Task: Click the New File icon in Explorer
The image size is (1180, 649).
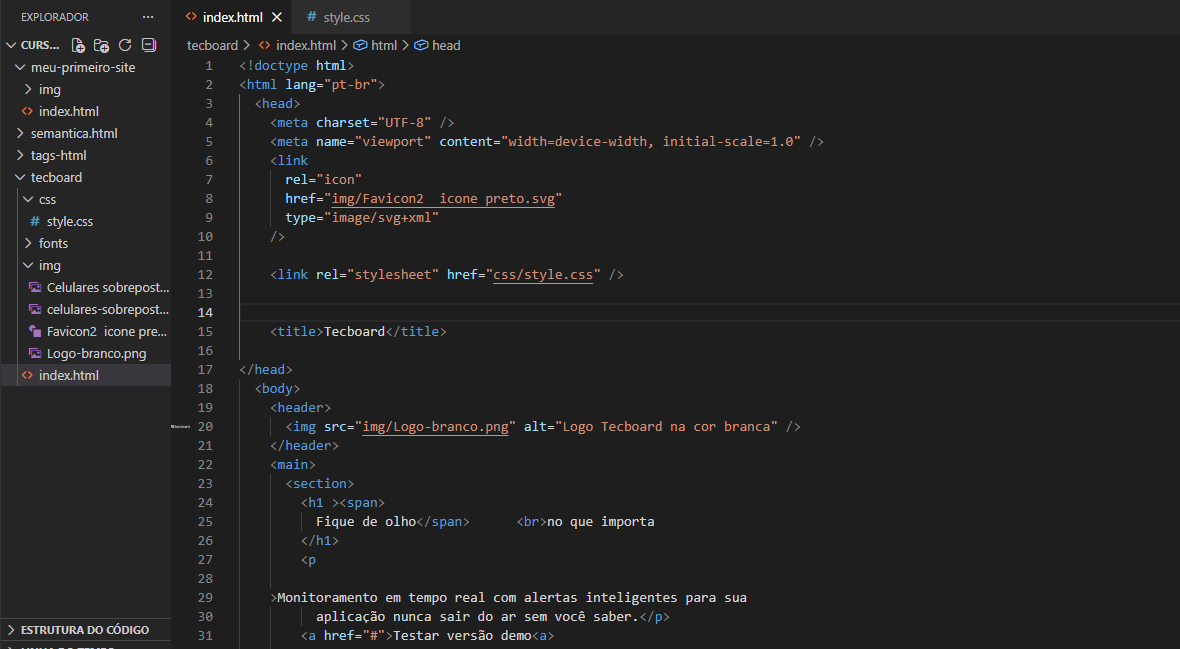Action: point(78,45)
